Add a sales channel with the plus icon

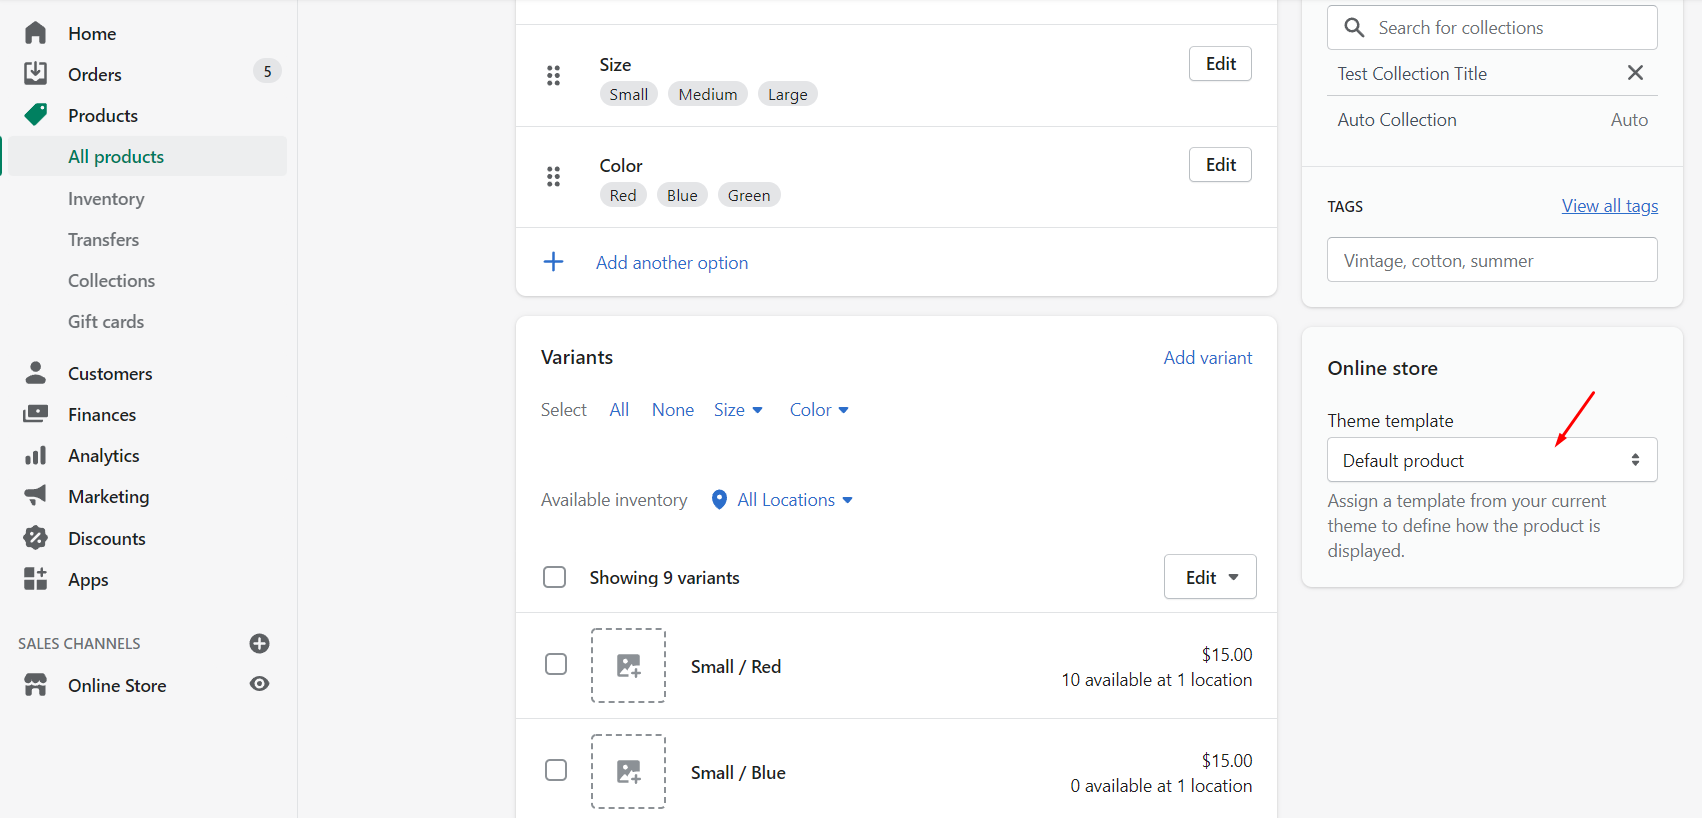(259, 643)
